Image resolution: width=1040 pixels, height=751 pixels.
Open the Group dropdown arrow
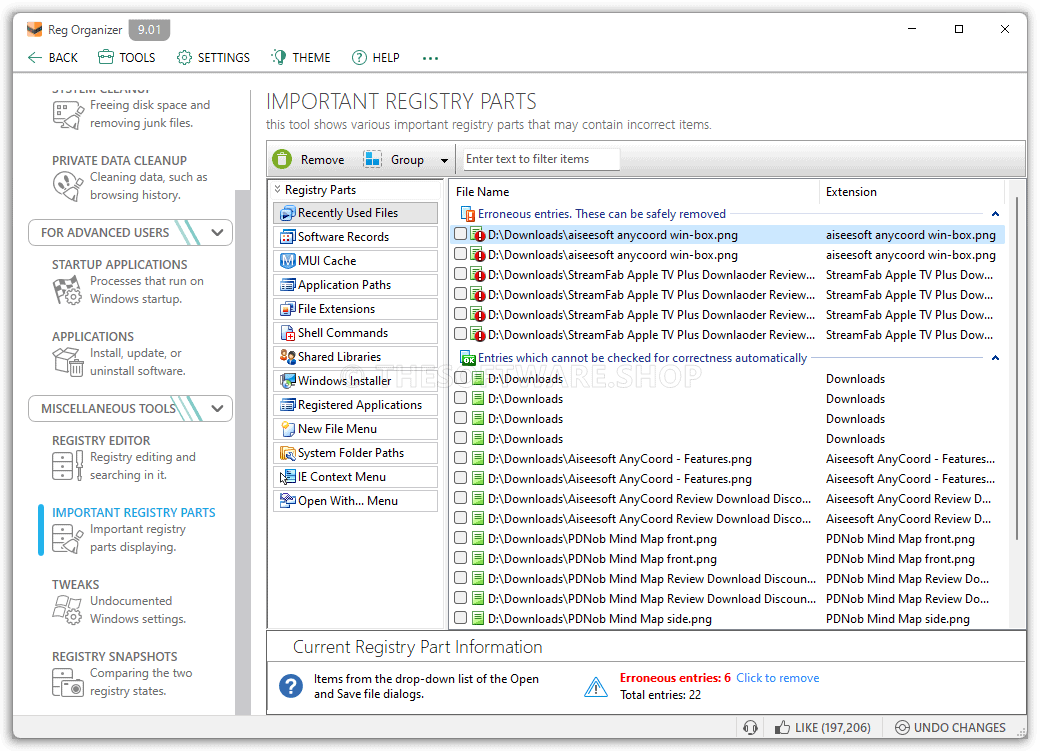tap(444, 160)
